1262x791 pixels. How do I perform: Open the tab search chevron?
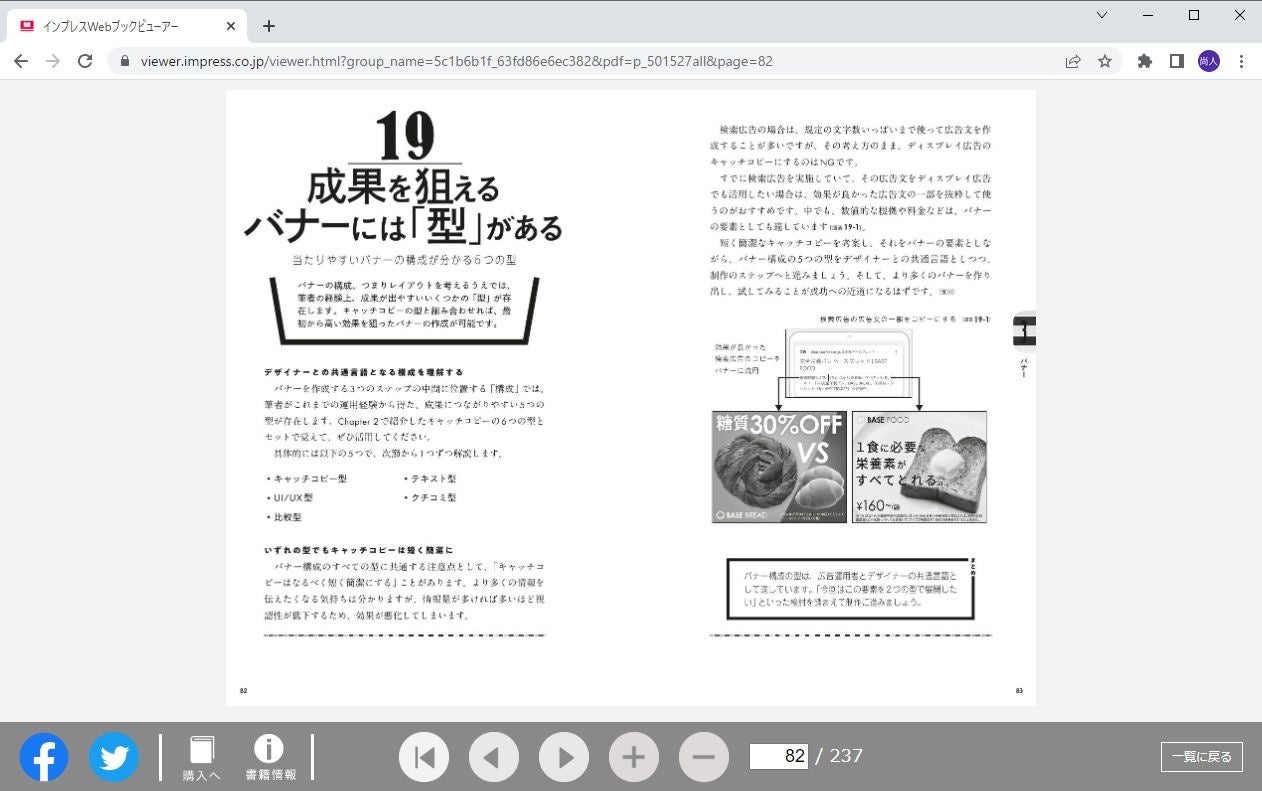pyautogui.click(x=1101, y=16)
